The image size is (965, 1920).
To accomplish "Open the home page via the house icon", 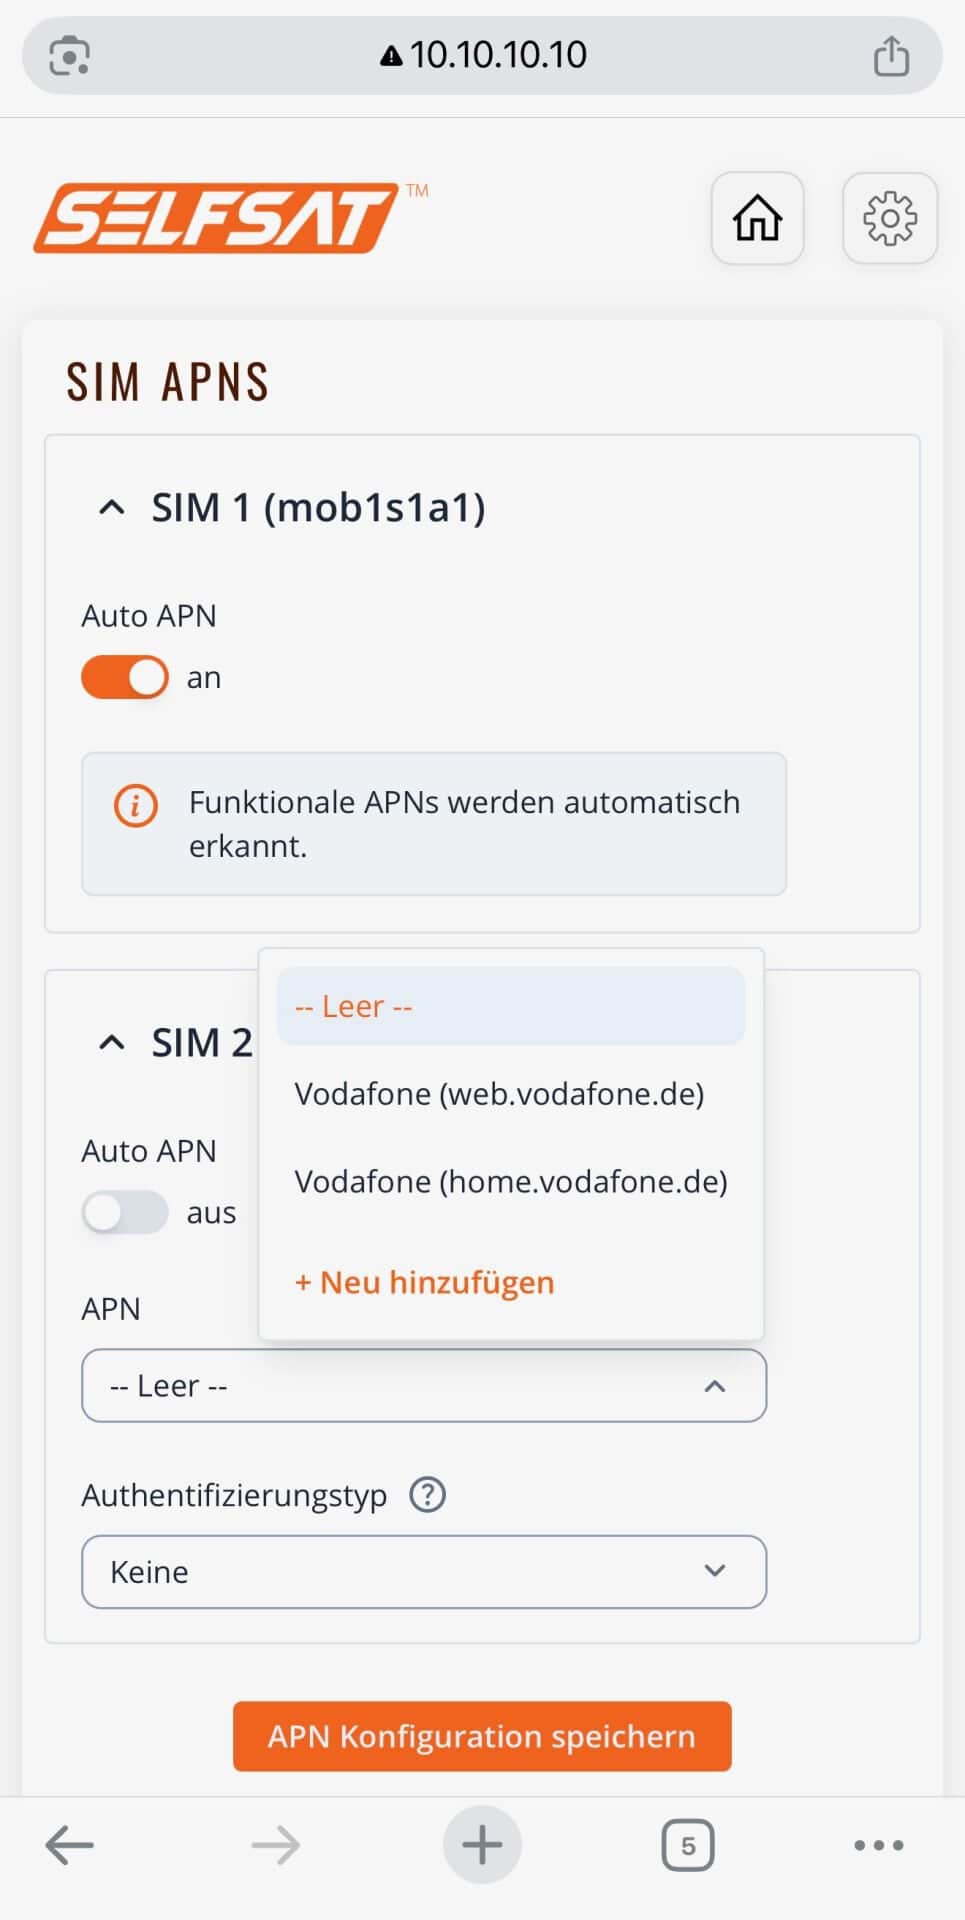I will (757, 219).
